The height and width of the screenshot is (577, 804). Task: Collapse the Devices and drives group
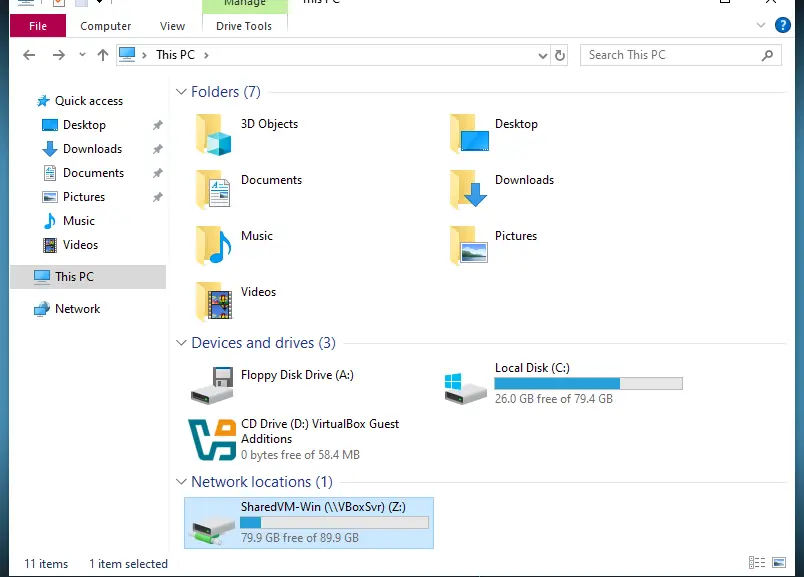(181, 343)
